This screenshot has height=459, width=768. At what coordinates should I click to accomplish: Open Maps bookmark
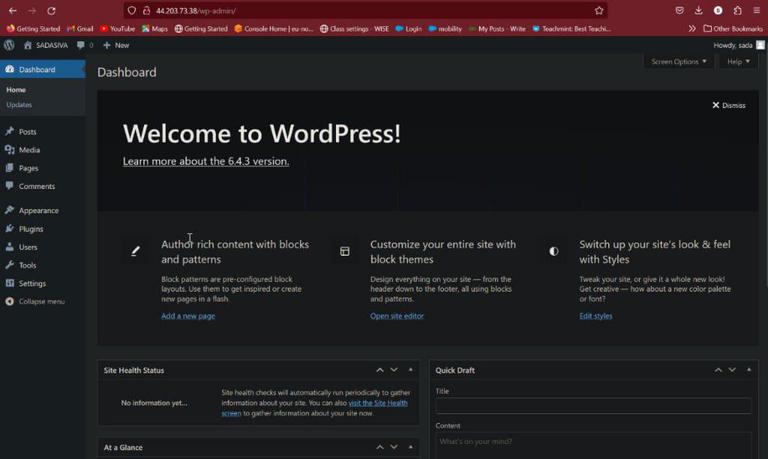click(x=154, y=28)
